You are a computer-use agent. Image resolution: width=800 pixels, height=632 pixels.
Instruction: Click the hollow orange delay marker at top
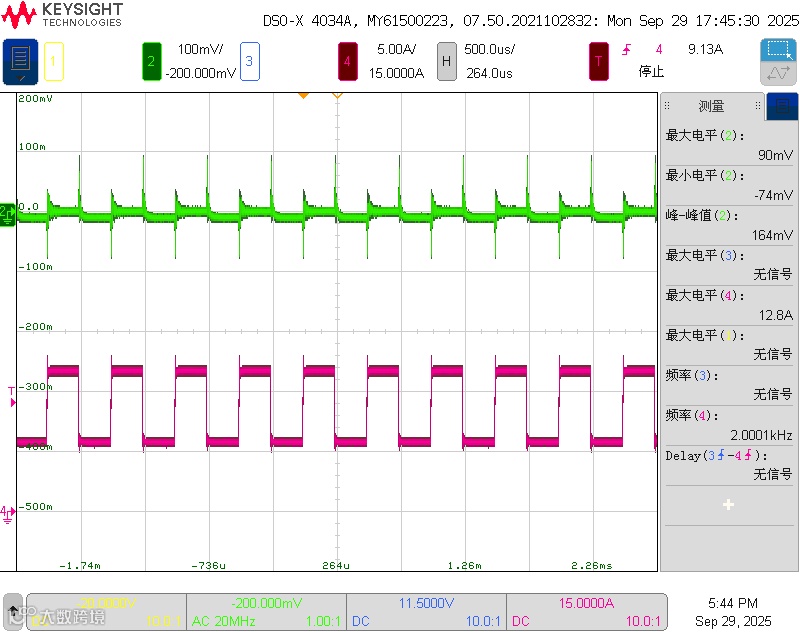337,95
